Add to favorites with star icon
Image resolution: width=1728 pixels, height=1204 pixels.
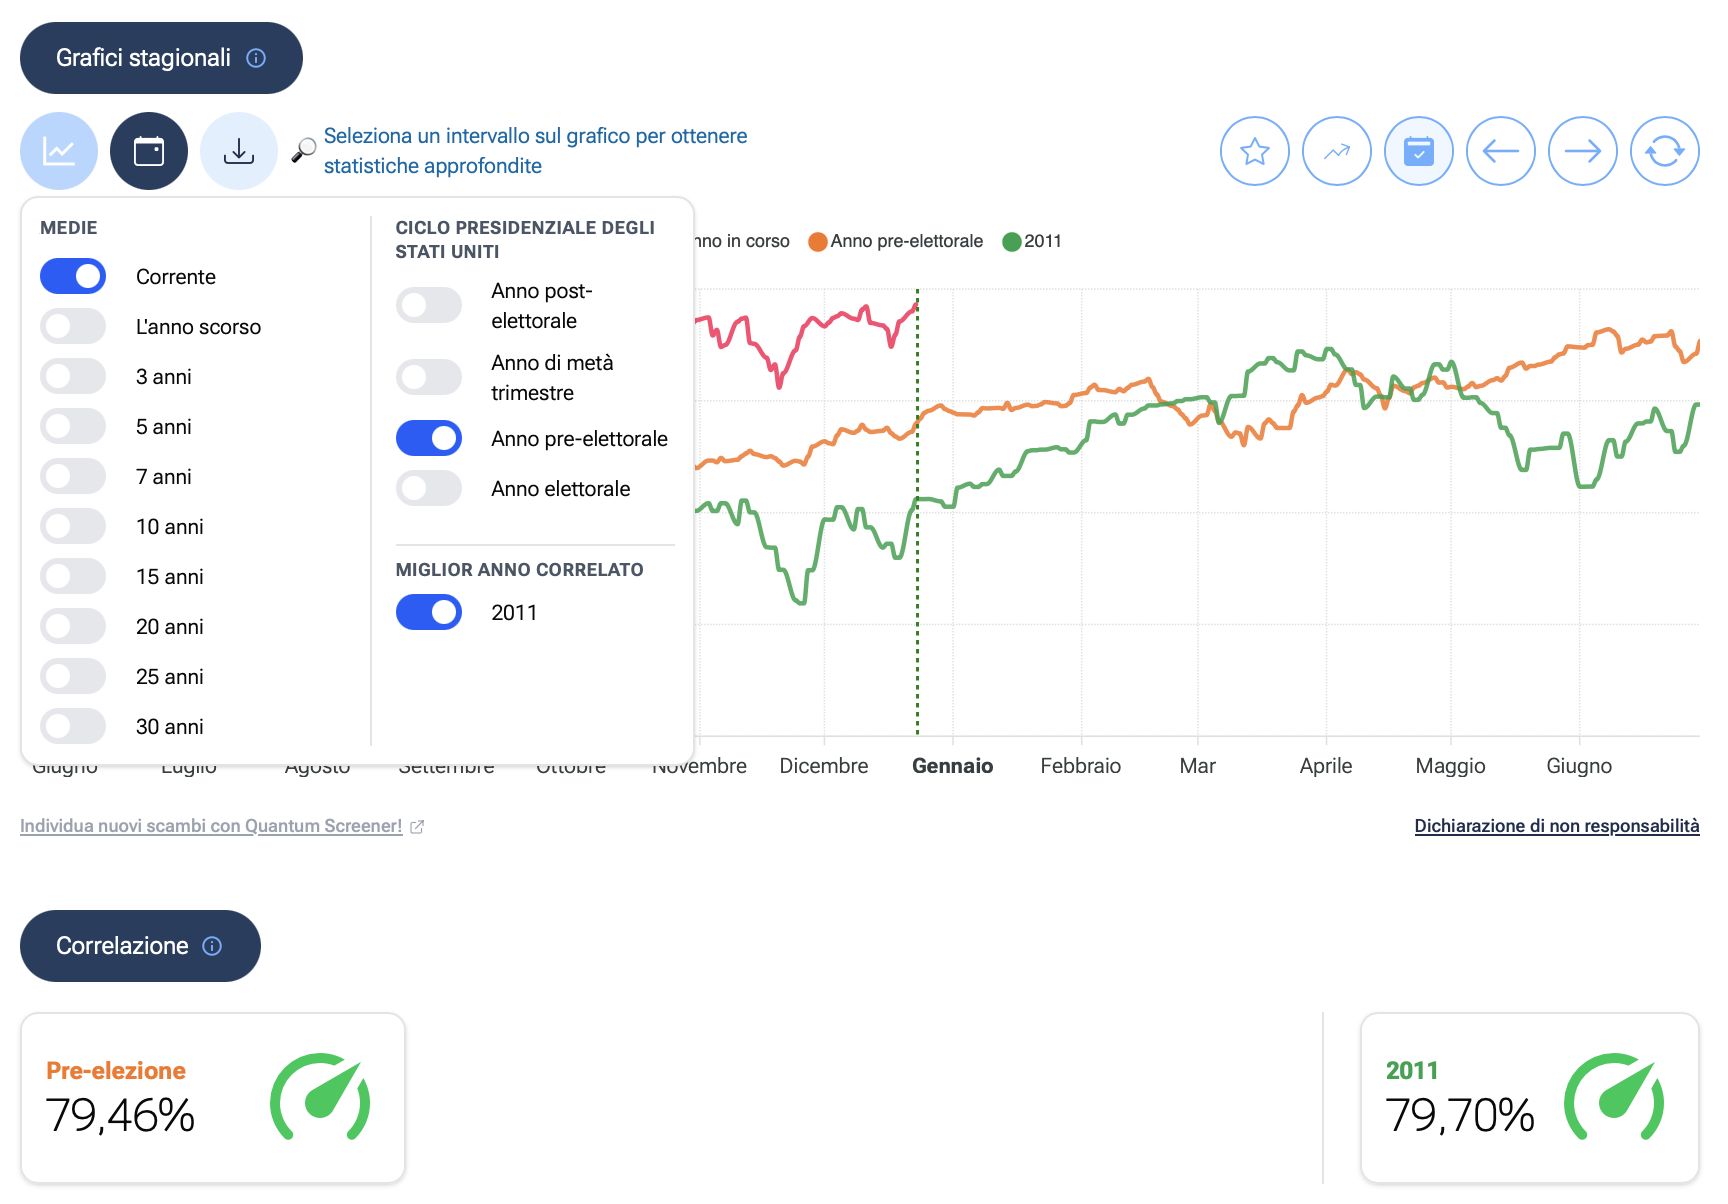coord(1254,151)
